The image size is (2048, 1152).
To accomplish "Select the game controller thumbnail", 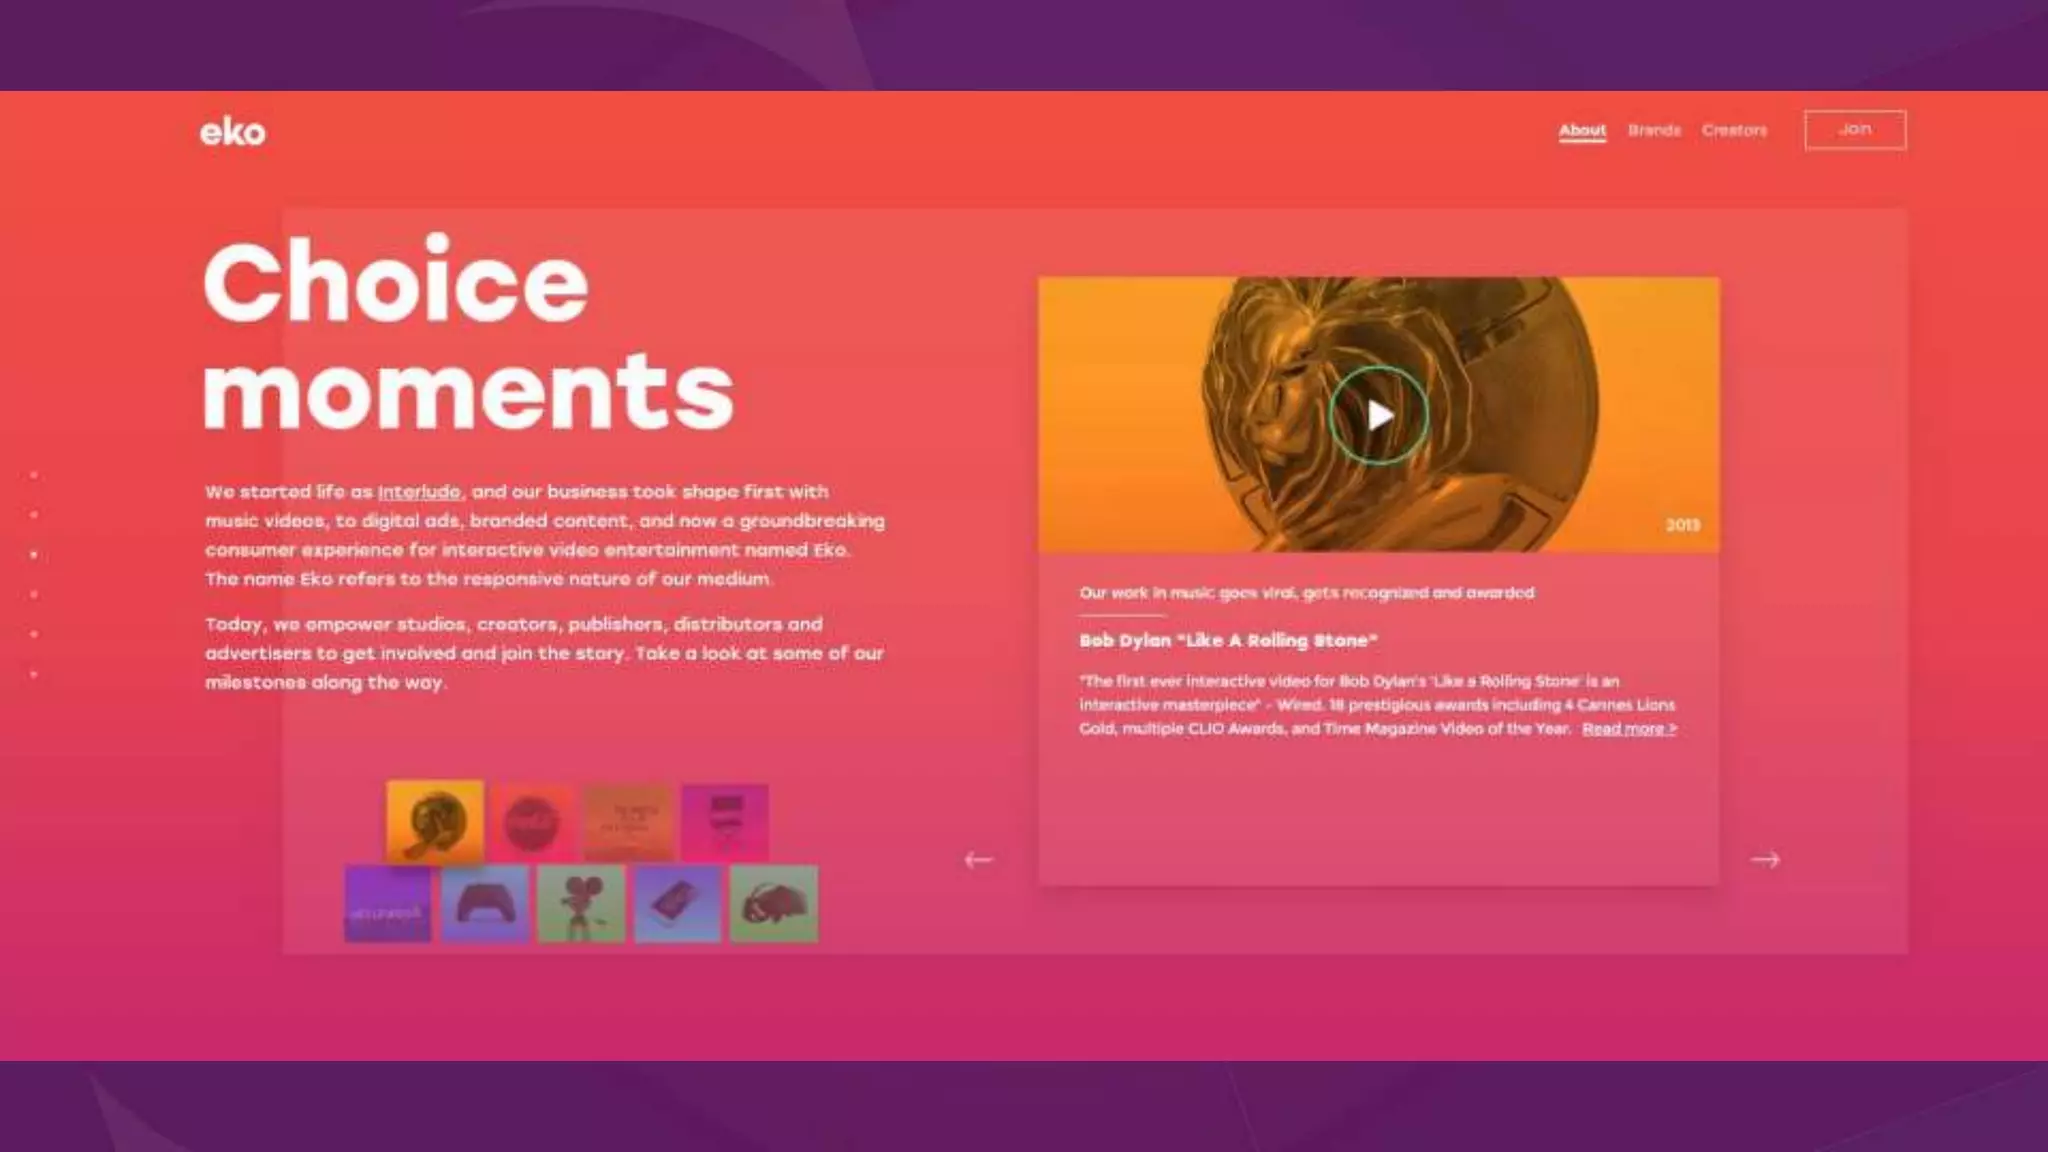I will [485, 904].
